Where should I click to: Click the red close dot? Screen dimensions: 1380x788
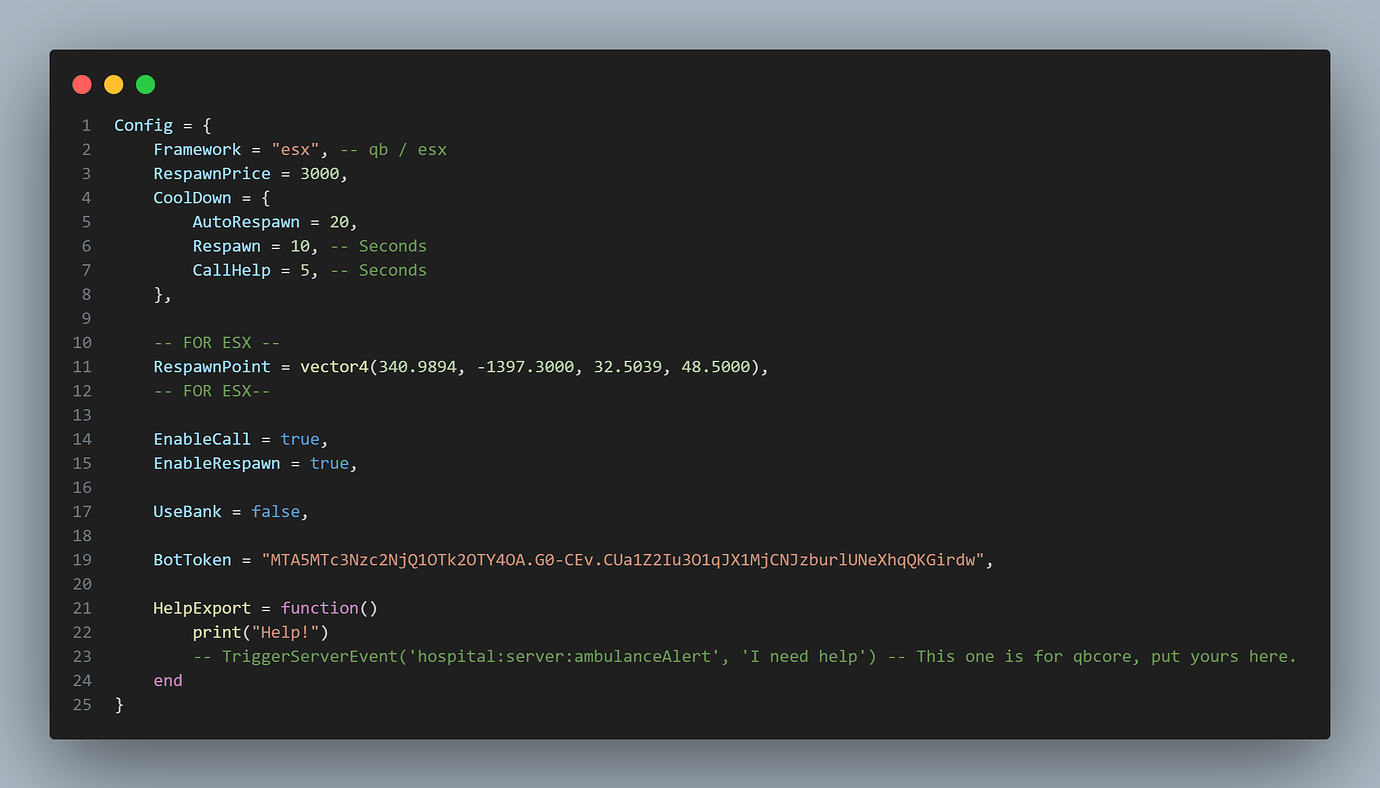(82, 85)
